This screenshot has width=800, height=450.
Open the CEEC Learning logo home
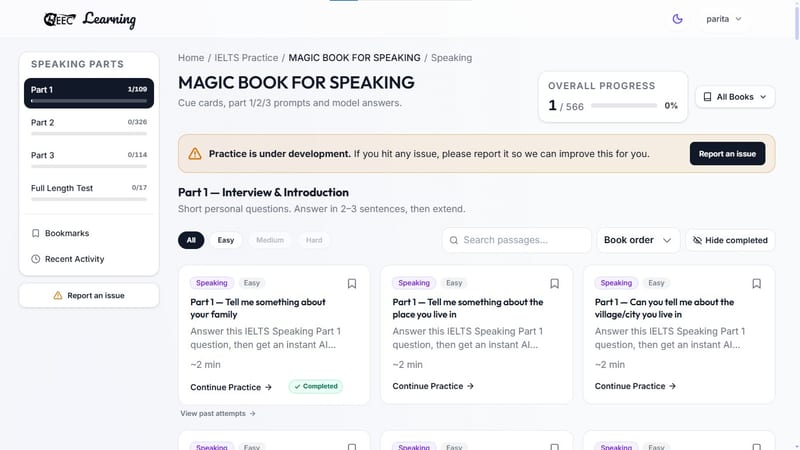pyautogui.click(x=90, y=19)
